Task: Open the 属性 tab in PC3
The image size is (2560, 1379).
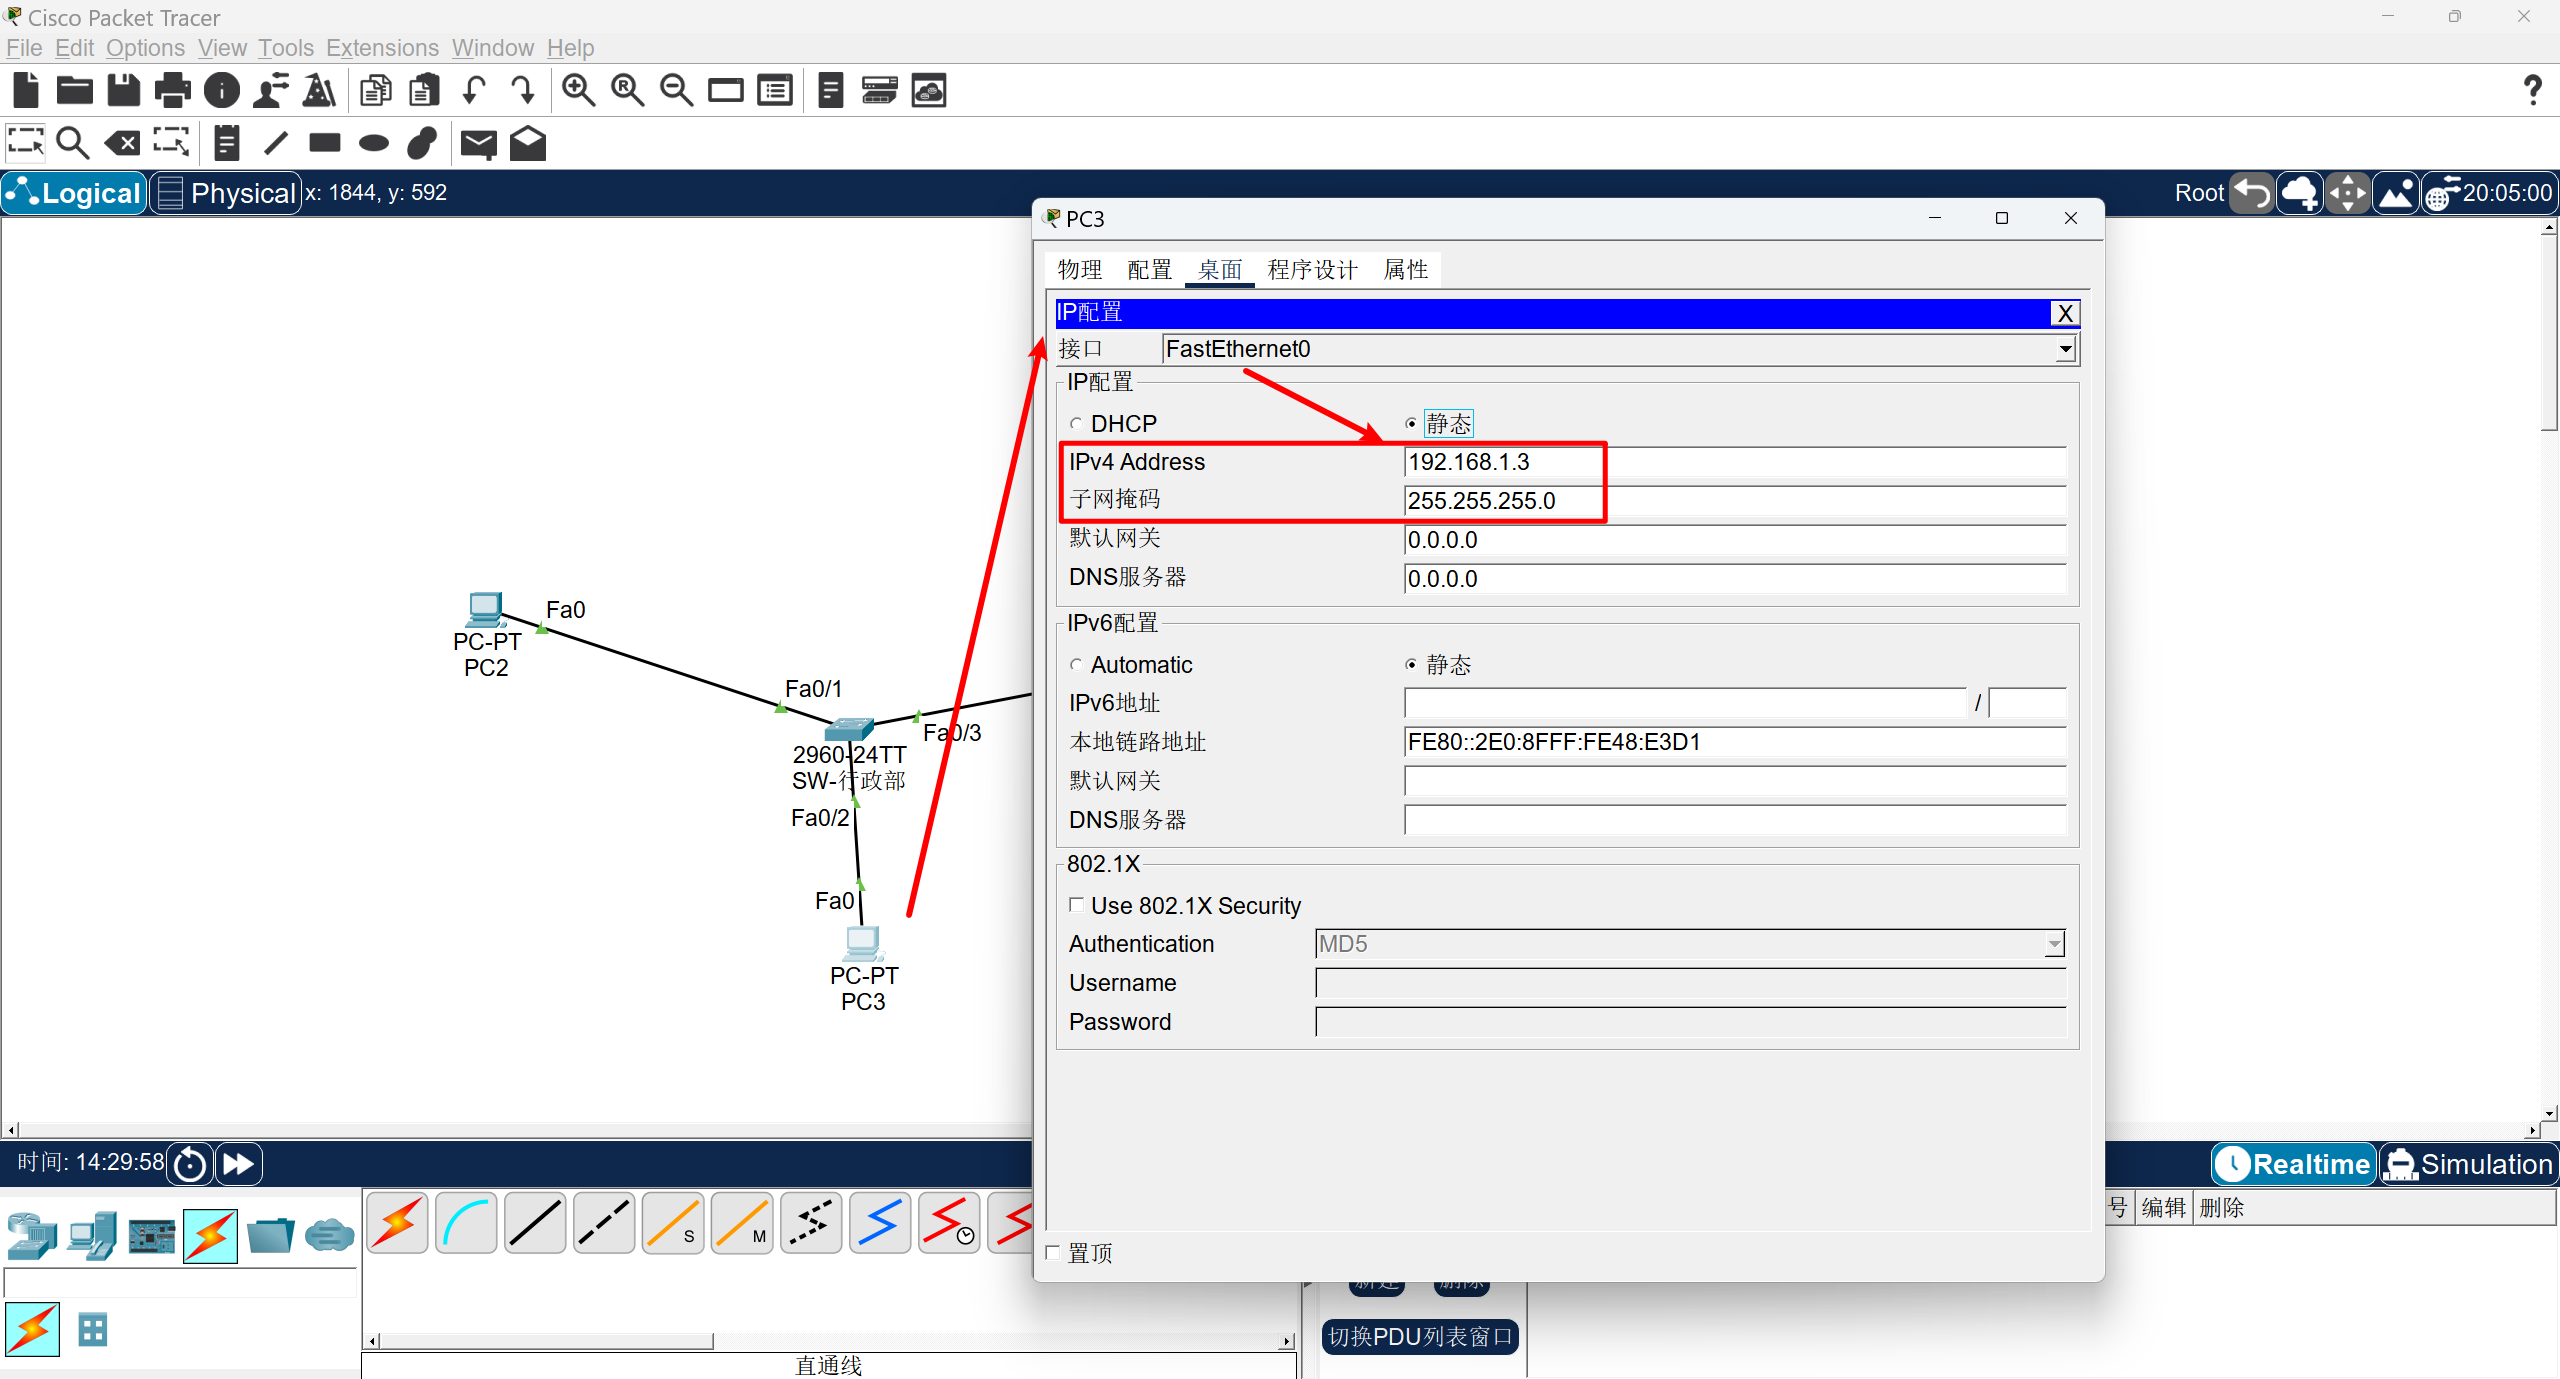Action: (1405, 270)
